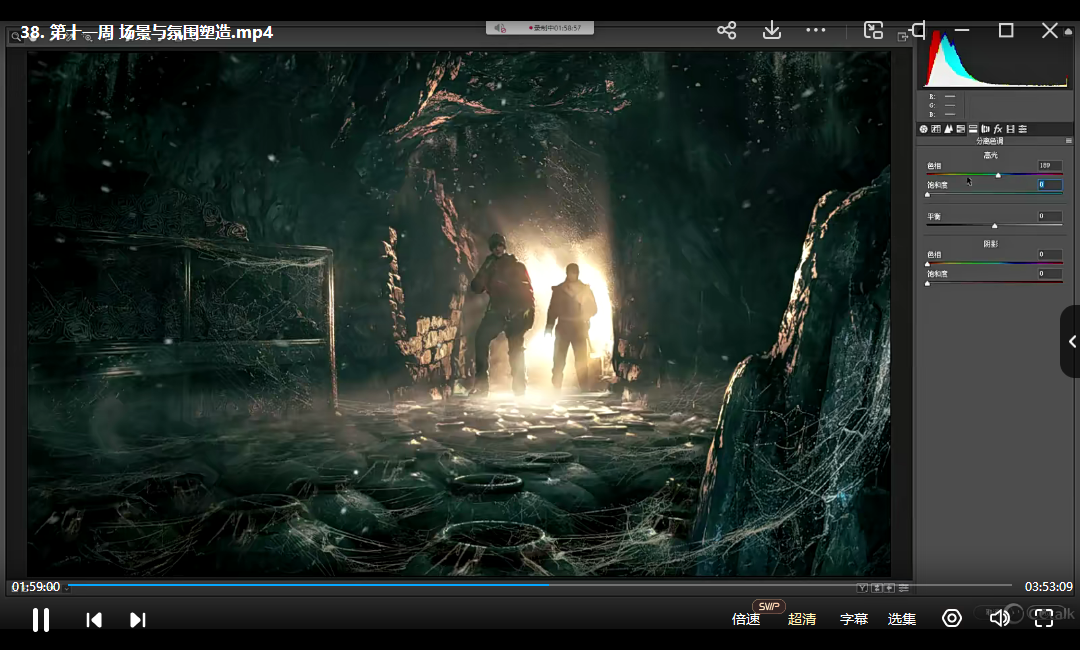Select the Basic panel icon in Camera Raw
The height and width of the screenshot is (650, 1080).
[x=924, y=129]
